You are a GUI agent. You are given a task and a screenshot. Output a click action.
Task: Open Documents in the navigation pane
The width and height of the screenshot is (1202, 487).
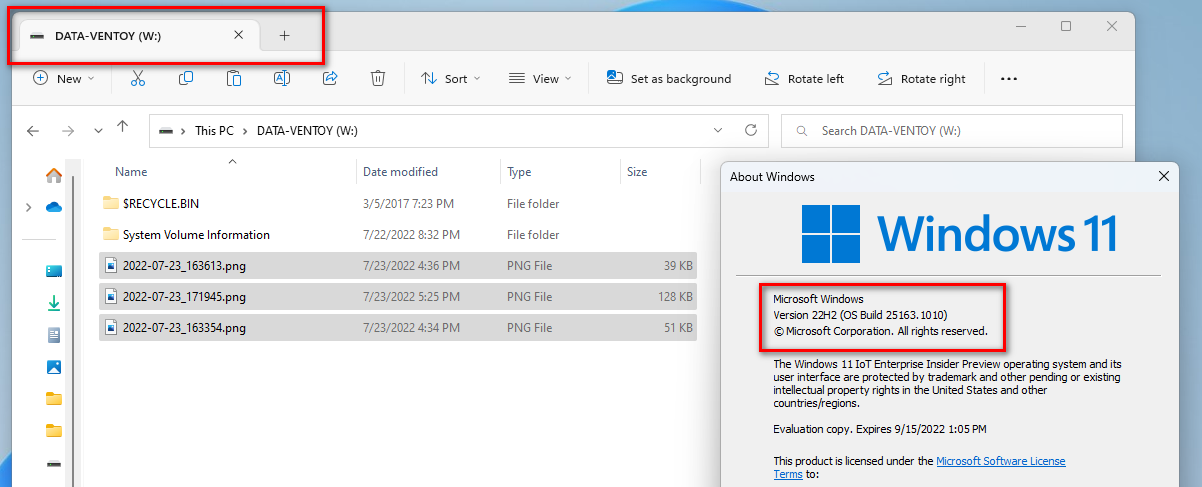(x=54, y=335)
